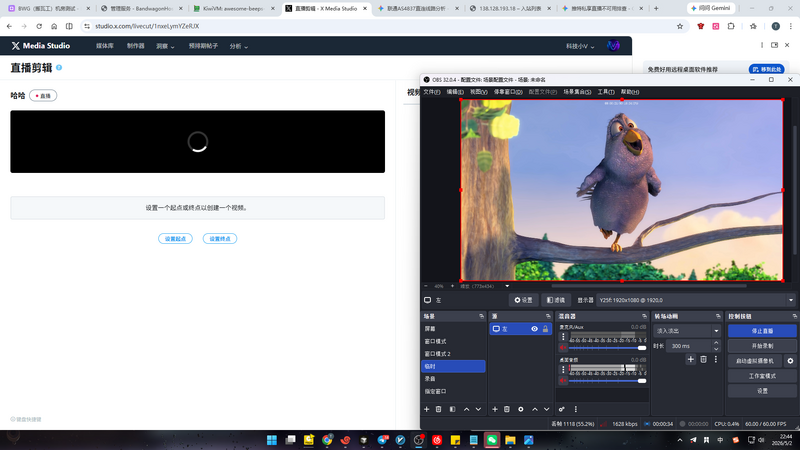The height and width of the screenshot is (450, 800).
Task: Open options dots for desktop audio channel
Action: (x=563, y=369)
